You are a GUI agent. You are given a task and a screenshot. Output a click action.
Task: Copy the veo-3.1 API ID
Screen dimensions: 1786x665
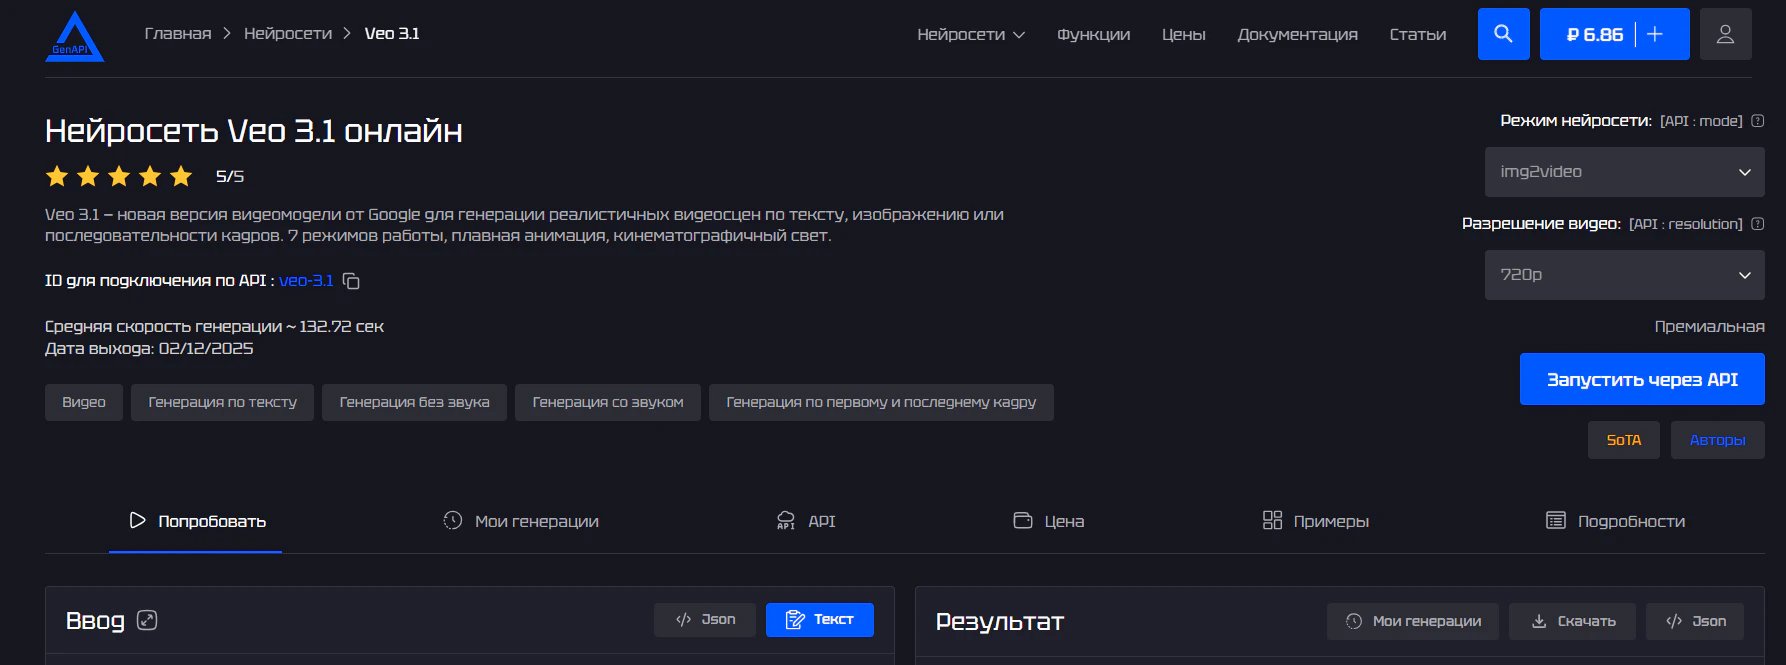351,281
